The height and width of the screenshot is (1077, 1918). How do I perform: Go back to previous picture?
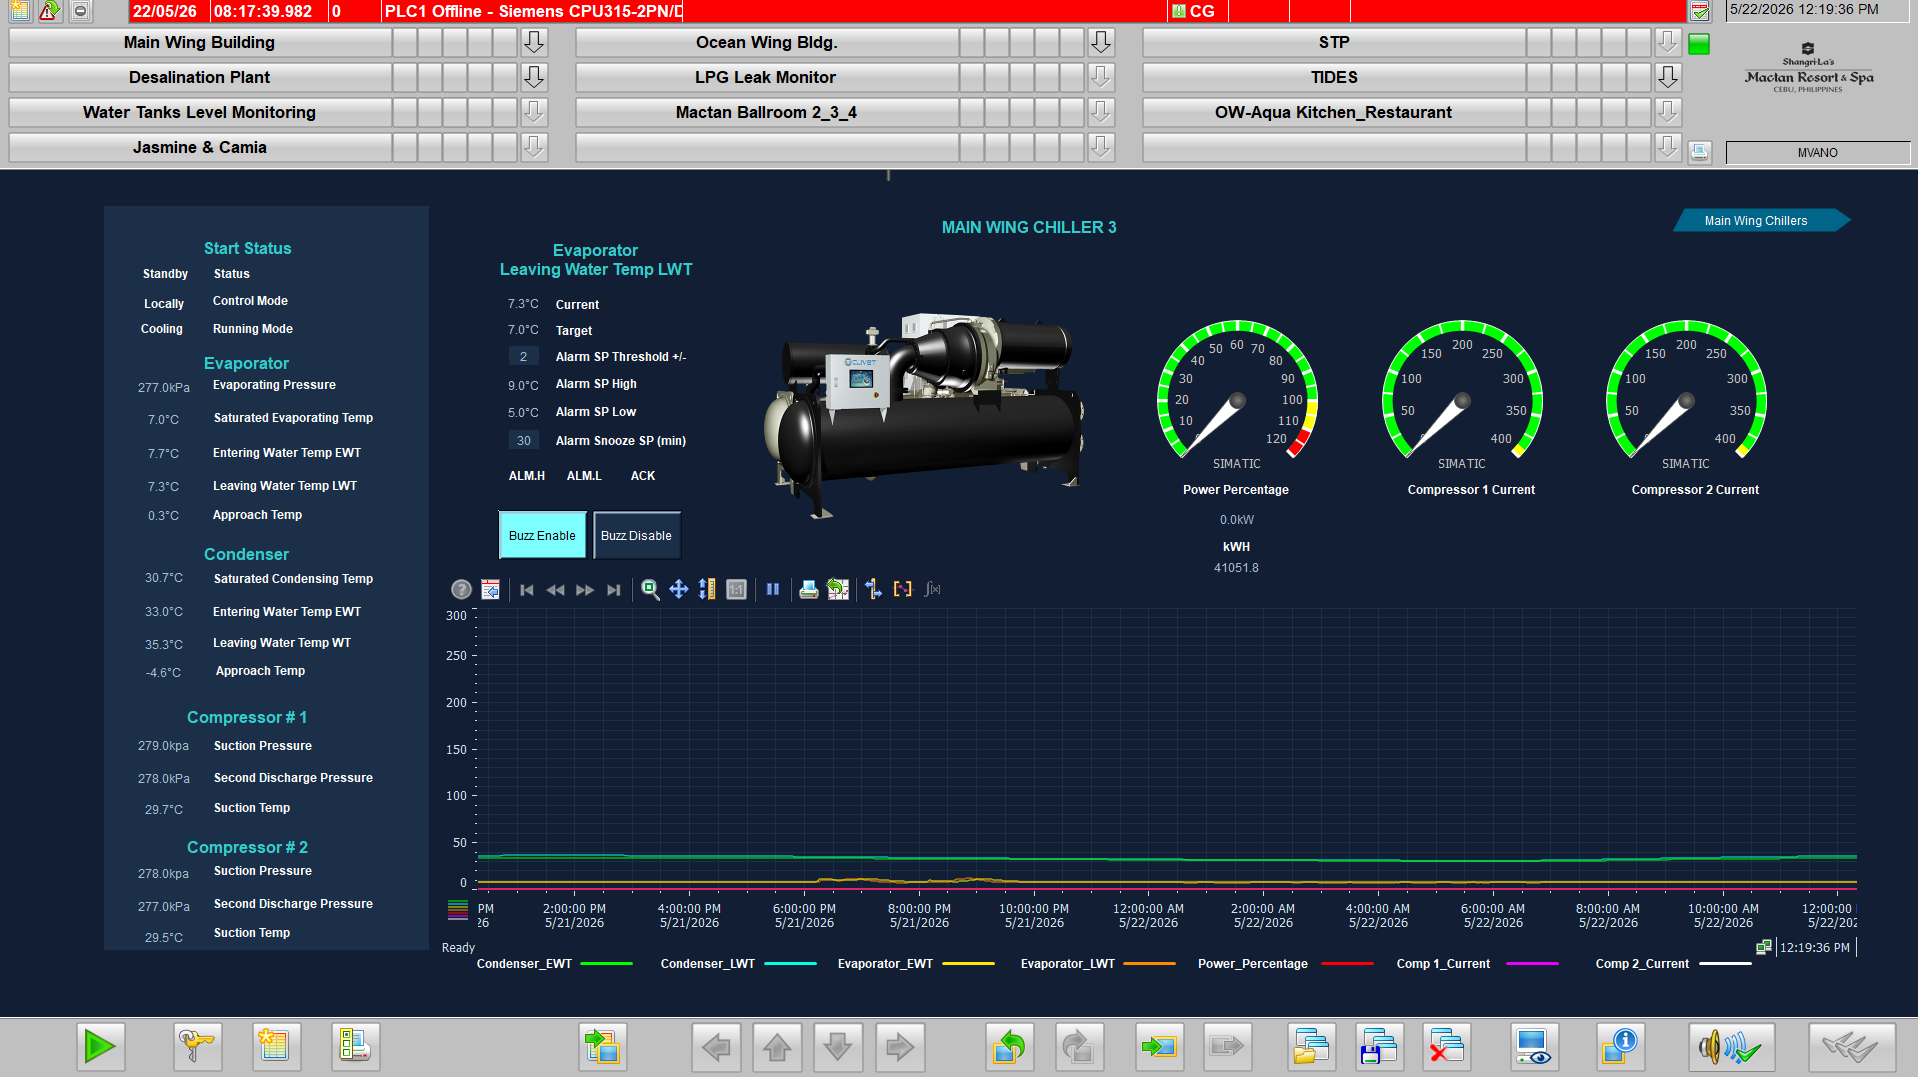click(1010, 1047)
